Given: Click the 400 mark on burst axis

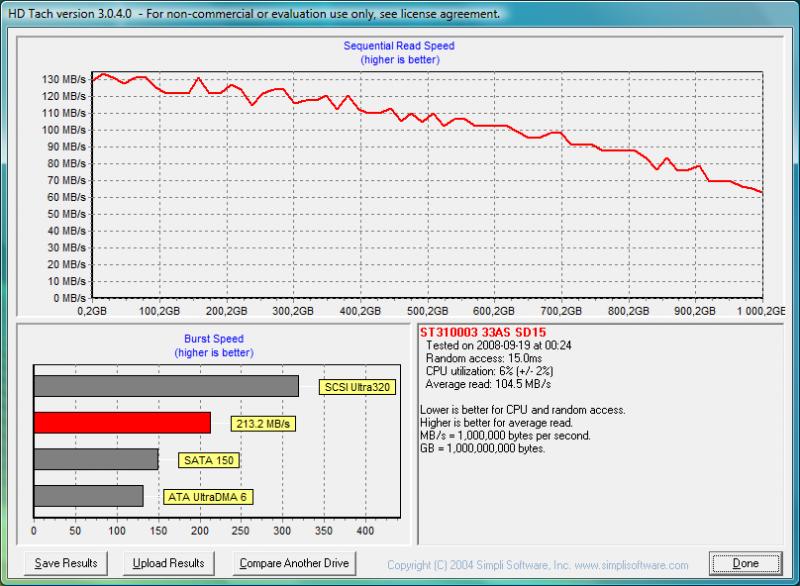Looking at the screenshot, I should 365,531.
